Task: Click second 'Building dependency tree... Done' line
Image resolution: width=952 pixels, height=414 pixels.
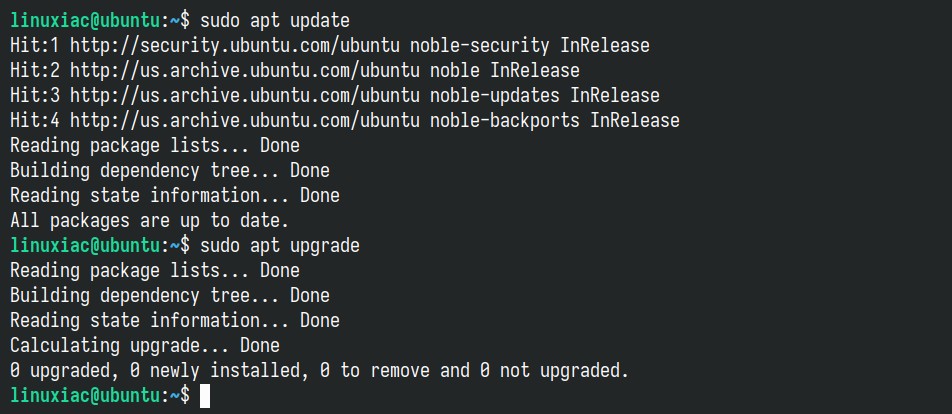Action: [170, 296]
